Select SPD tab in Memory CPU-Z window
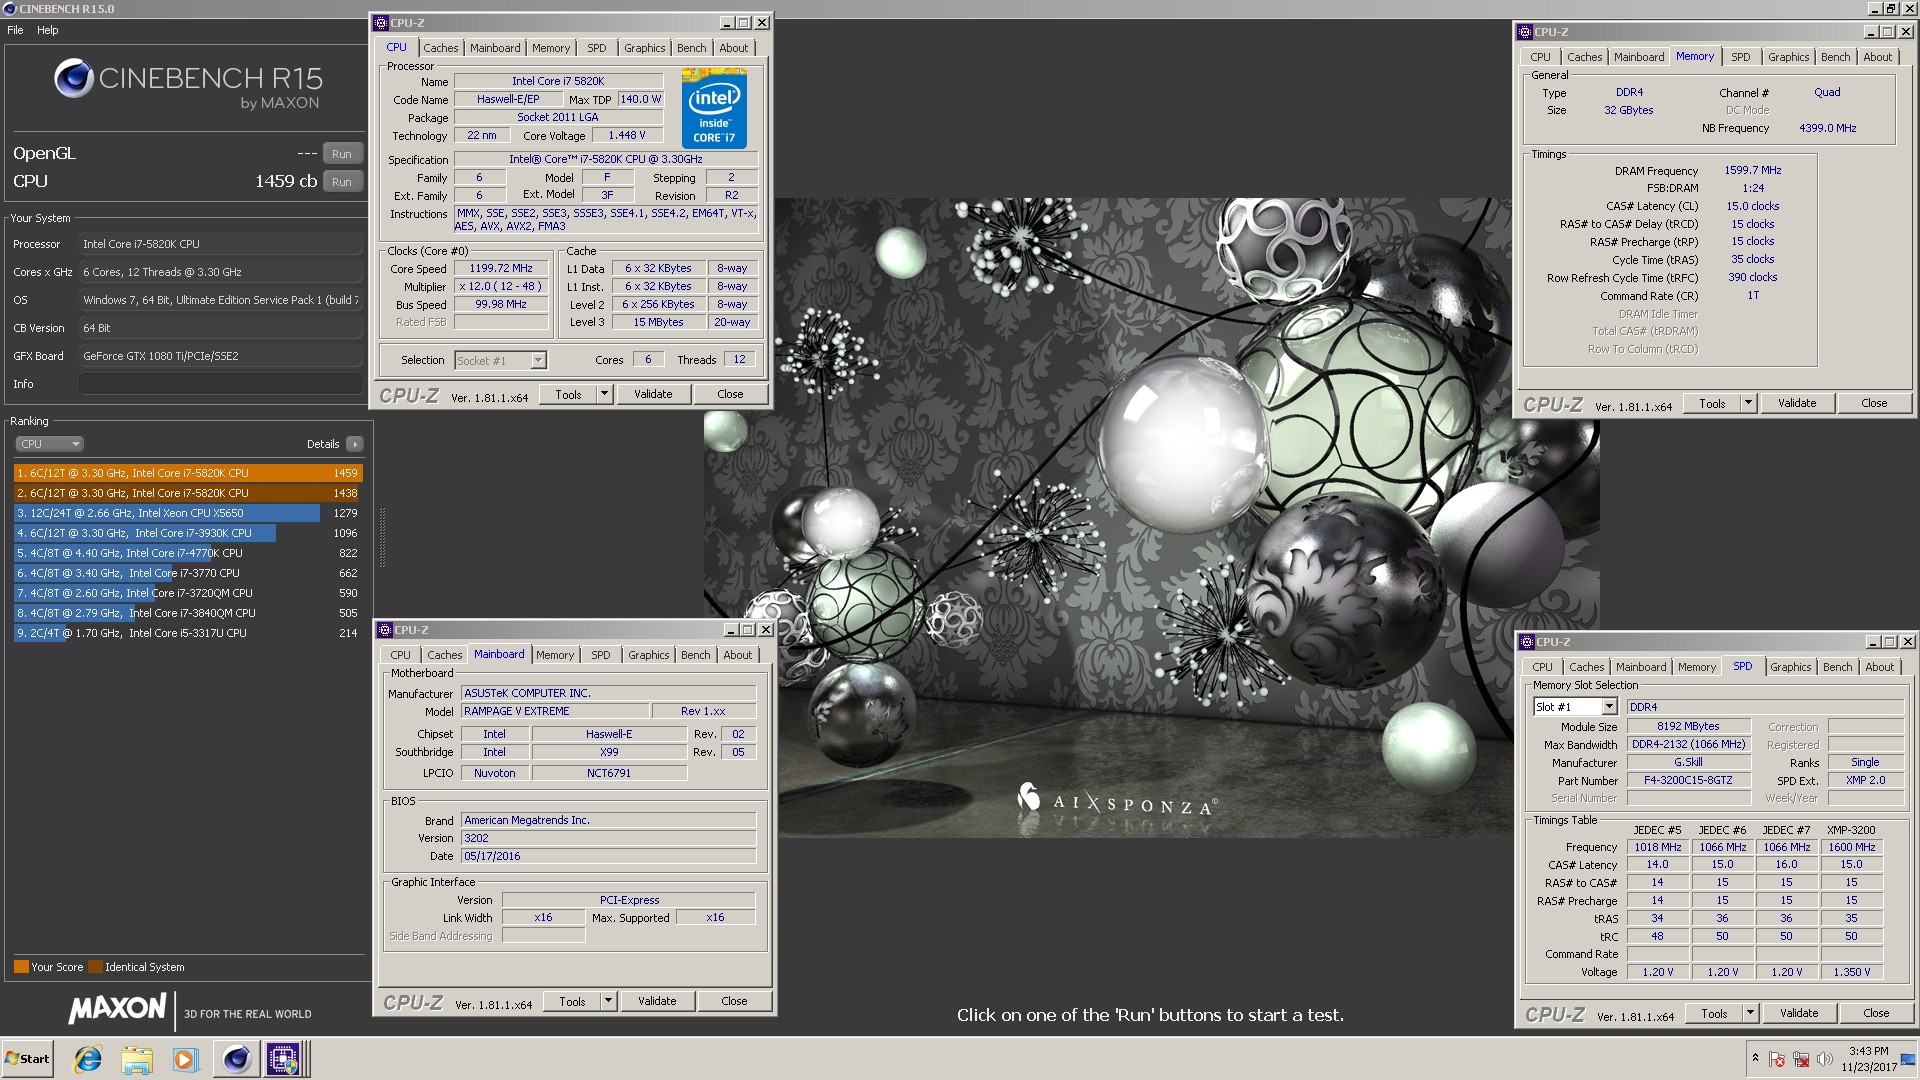This screenshot has height=1080, width=1920. 1741,57
